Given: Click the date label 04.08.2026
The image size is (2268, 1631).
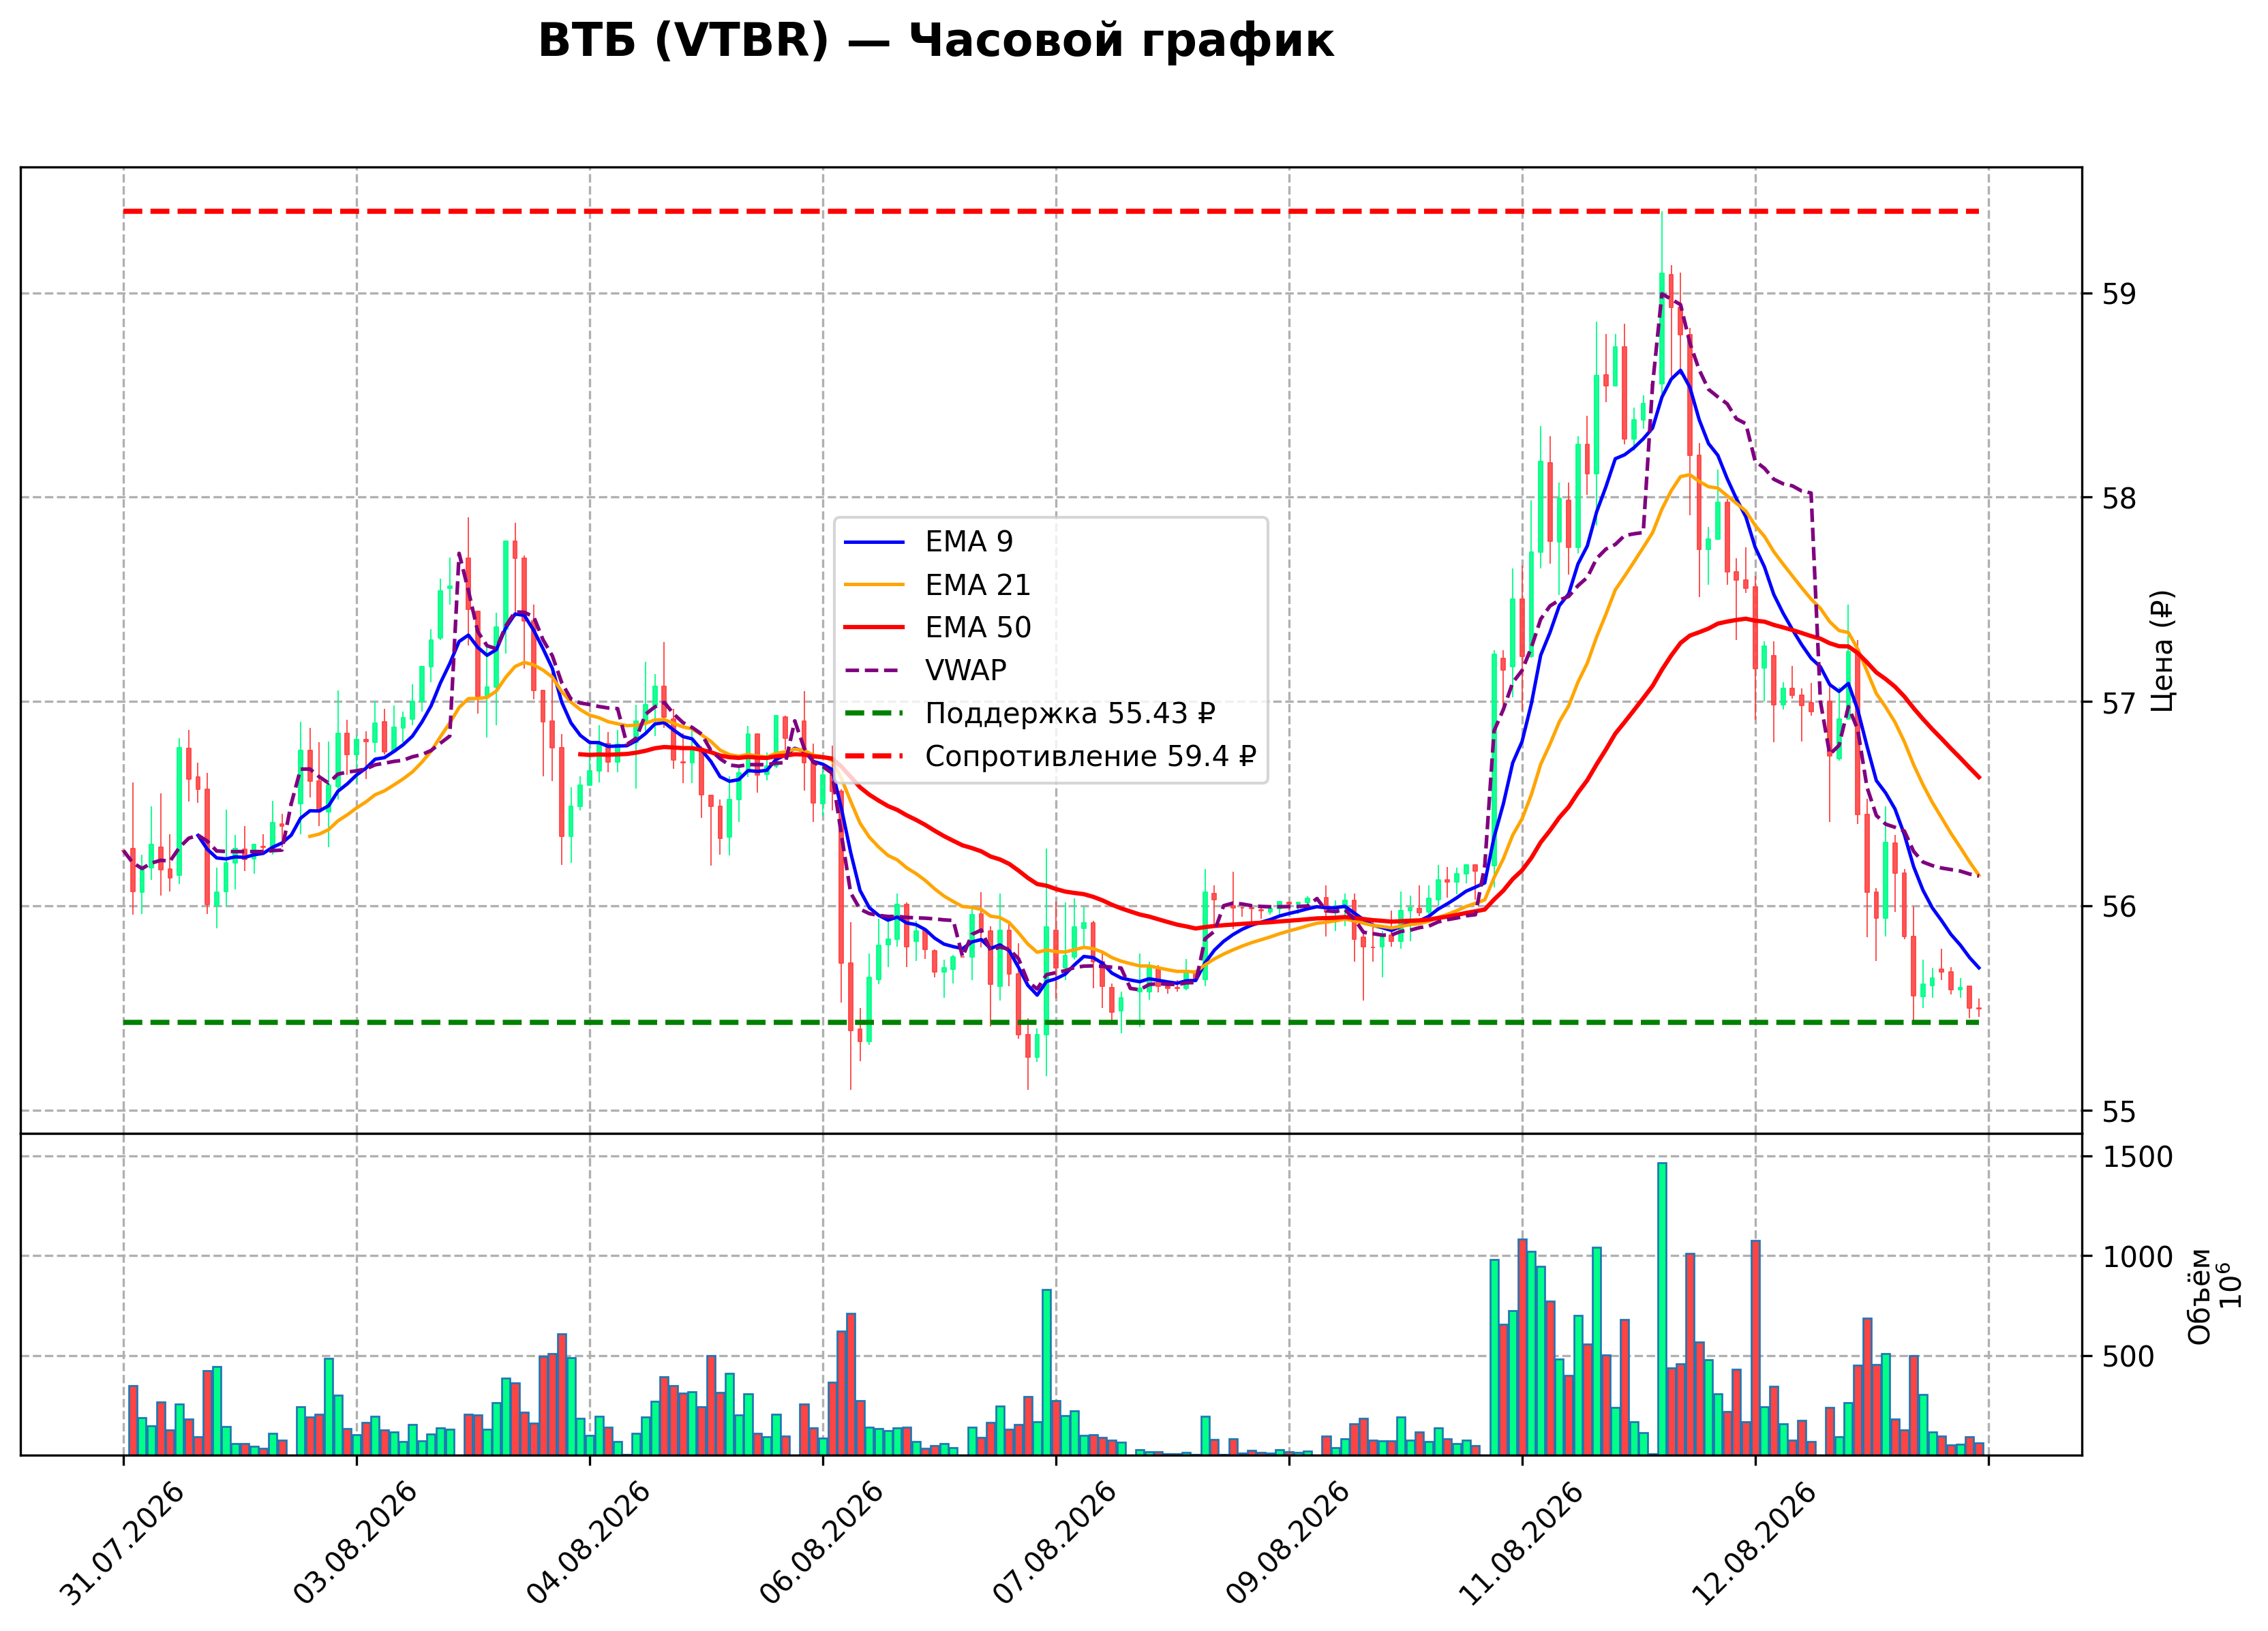Looking at the screenshot, I should point(589,1545).
